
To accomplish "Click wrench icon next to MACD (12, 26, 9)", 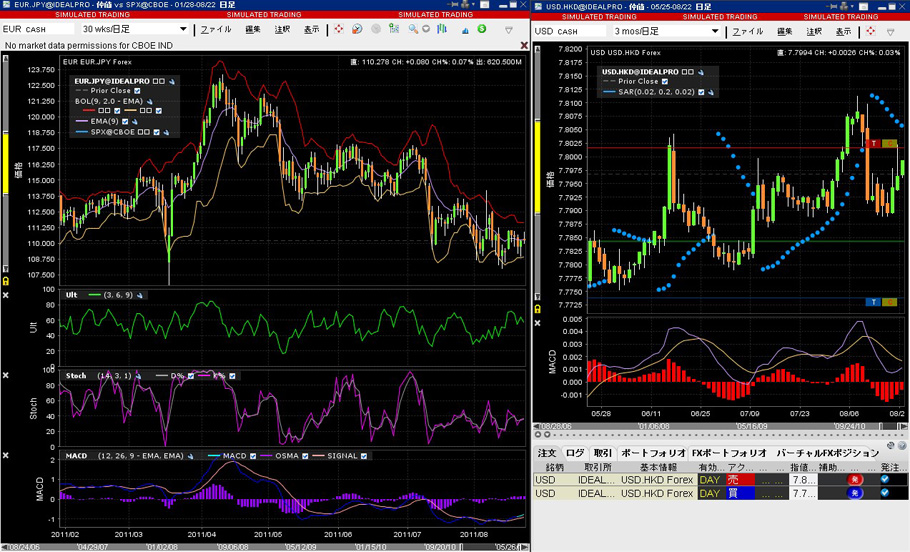I will click(x=190, y=456).
